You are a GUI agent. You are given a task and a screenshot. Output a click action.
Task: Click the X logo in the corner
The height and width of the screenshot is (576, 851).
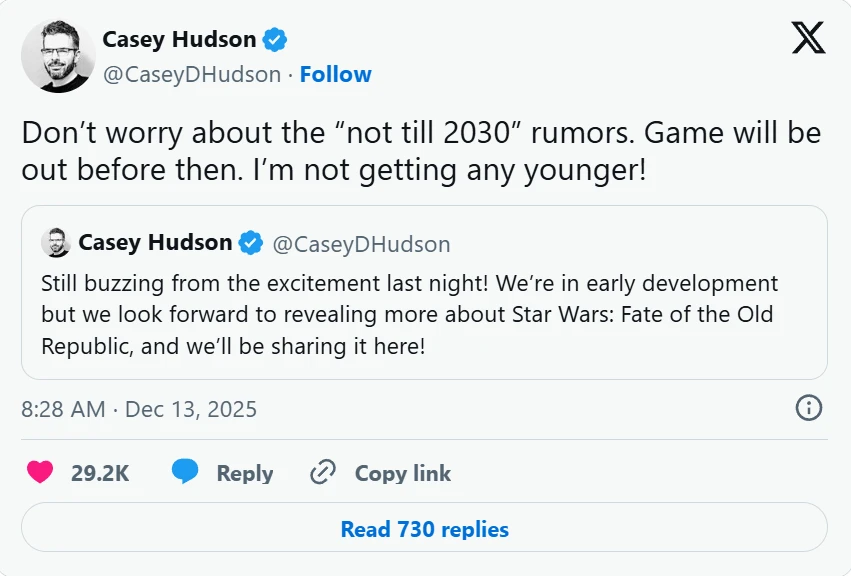(x=808, y=38)
